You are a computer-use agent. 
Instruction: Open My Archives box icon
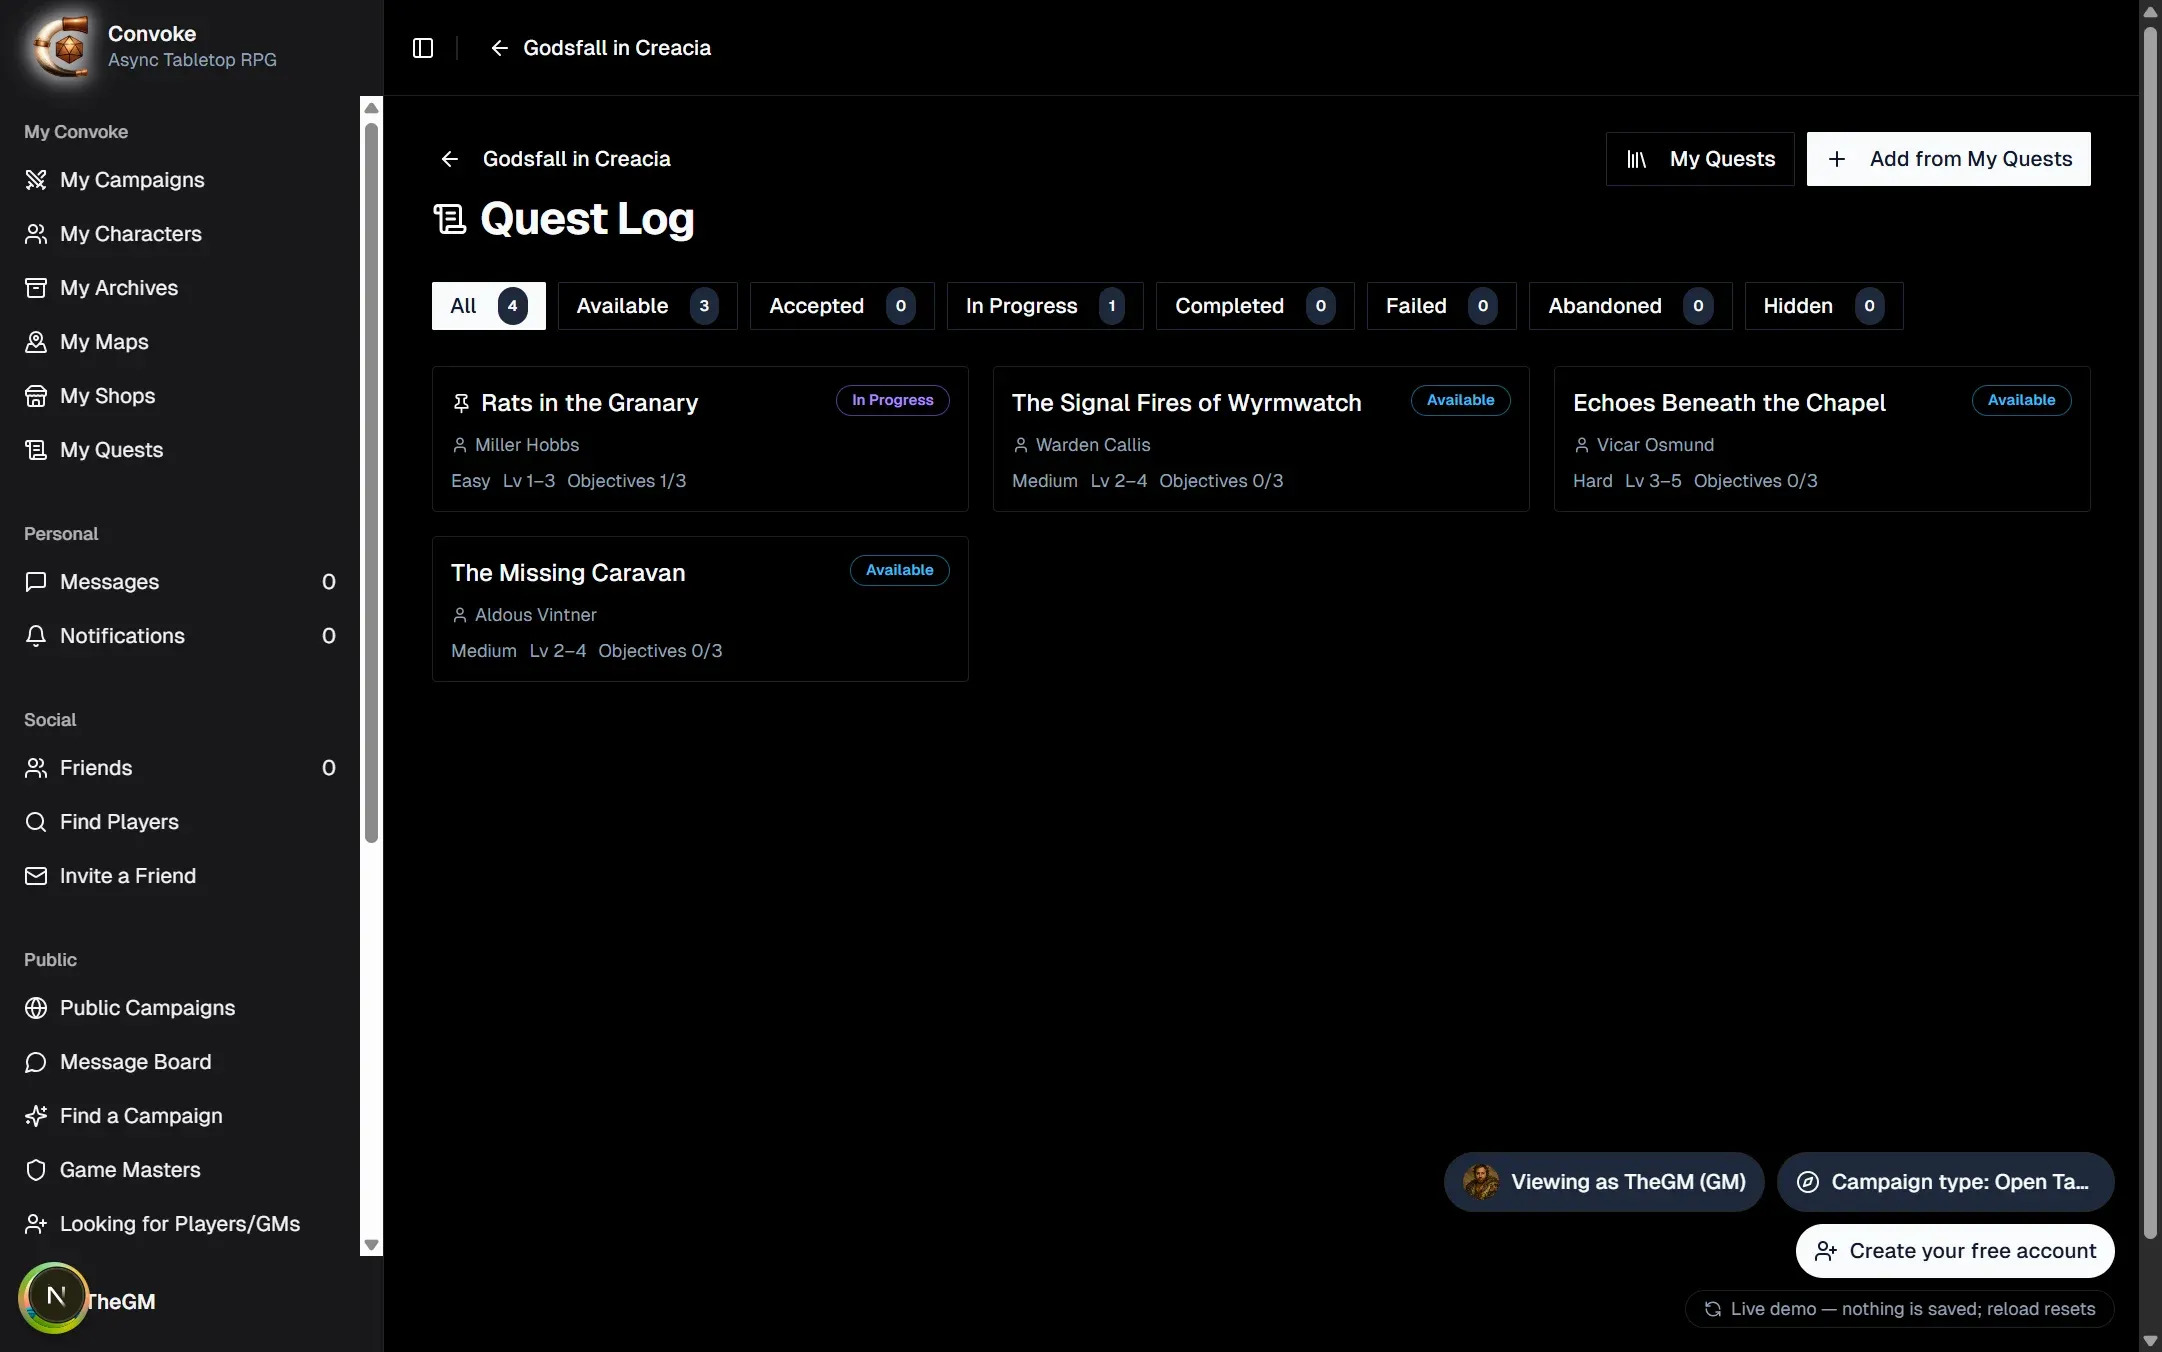[36, 288]
